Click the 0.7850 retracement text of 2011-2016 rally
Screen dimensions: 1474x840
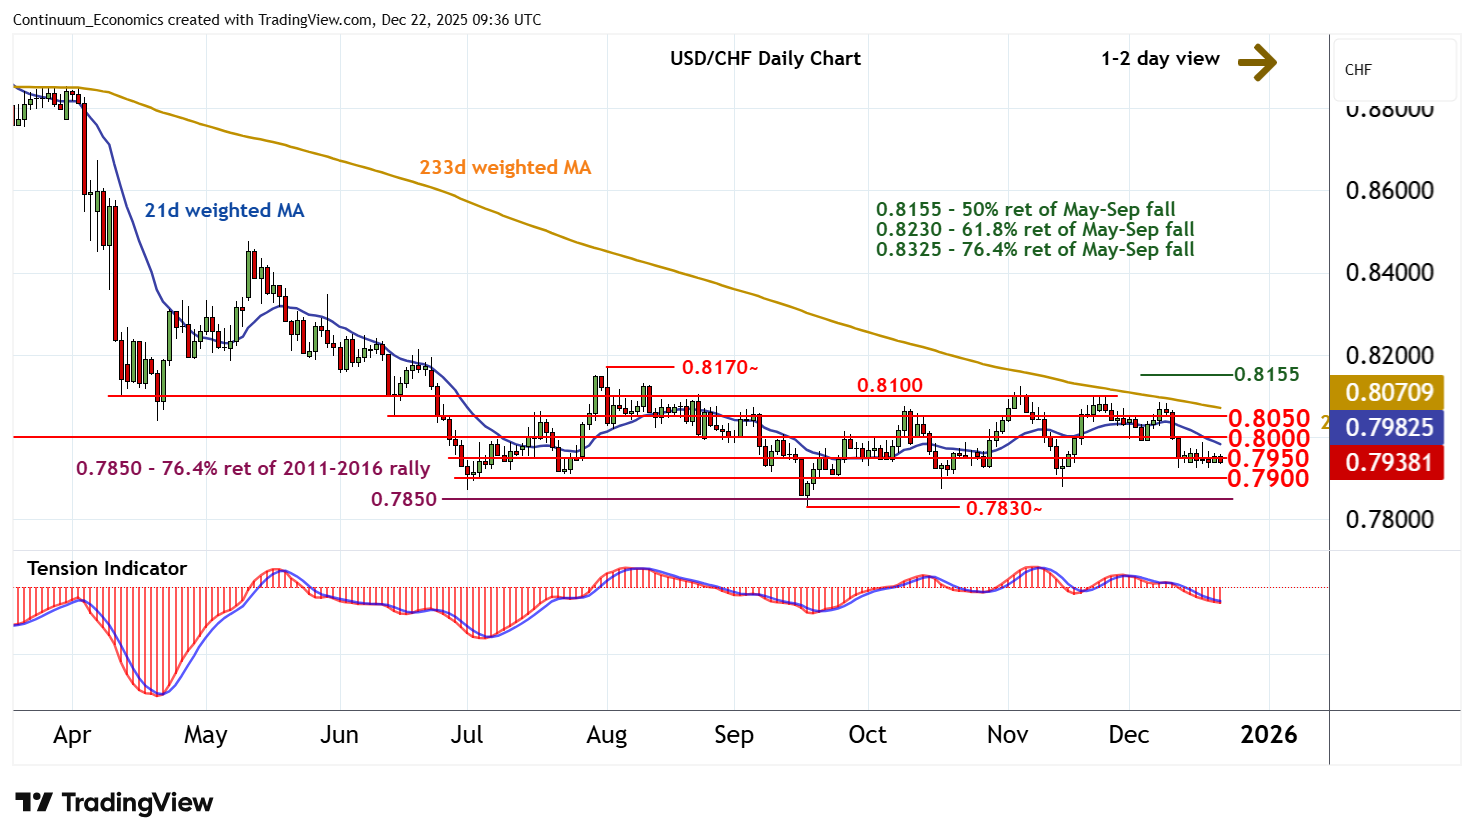pos(253,468)
